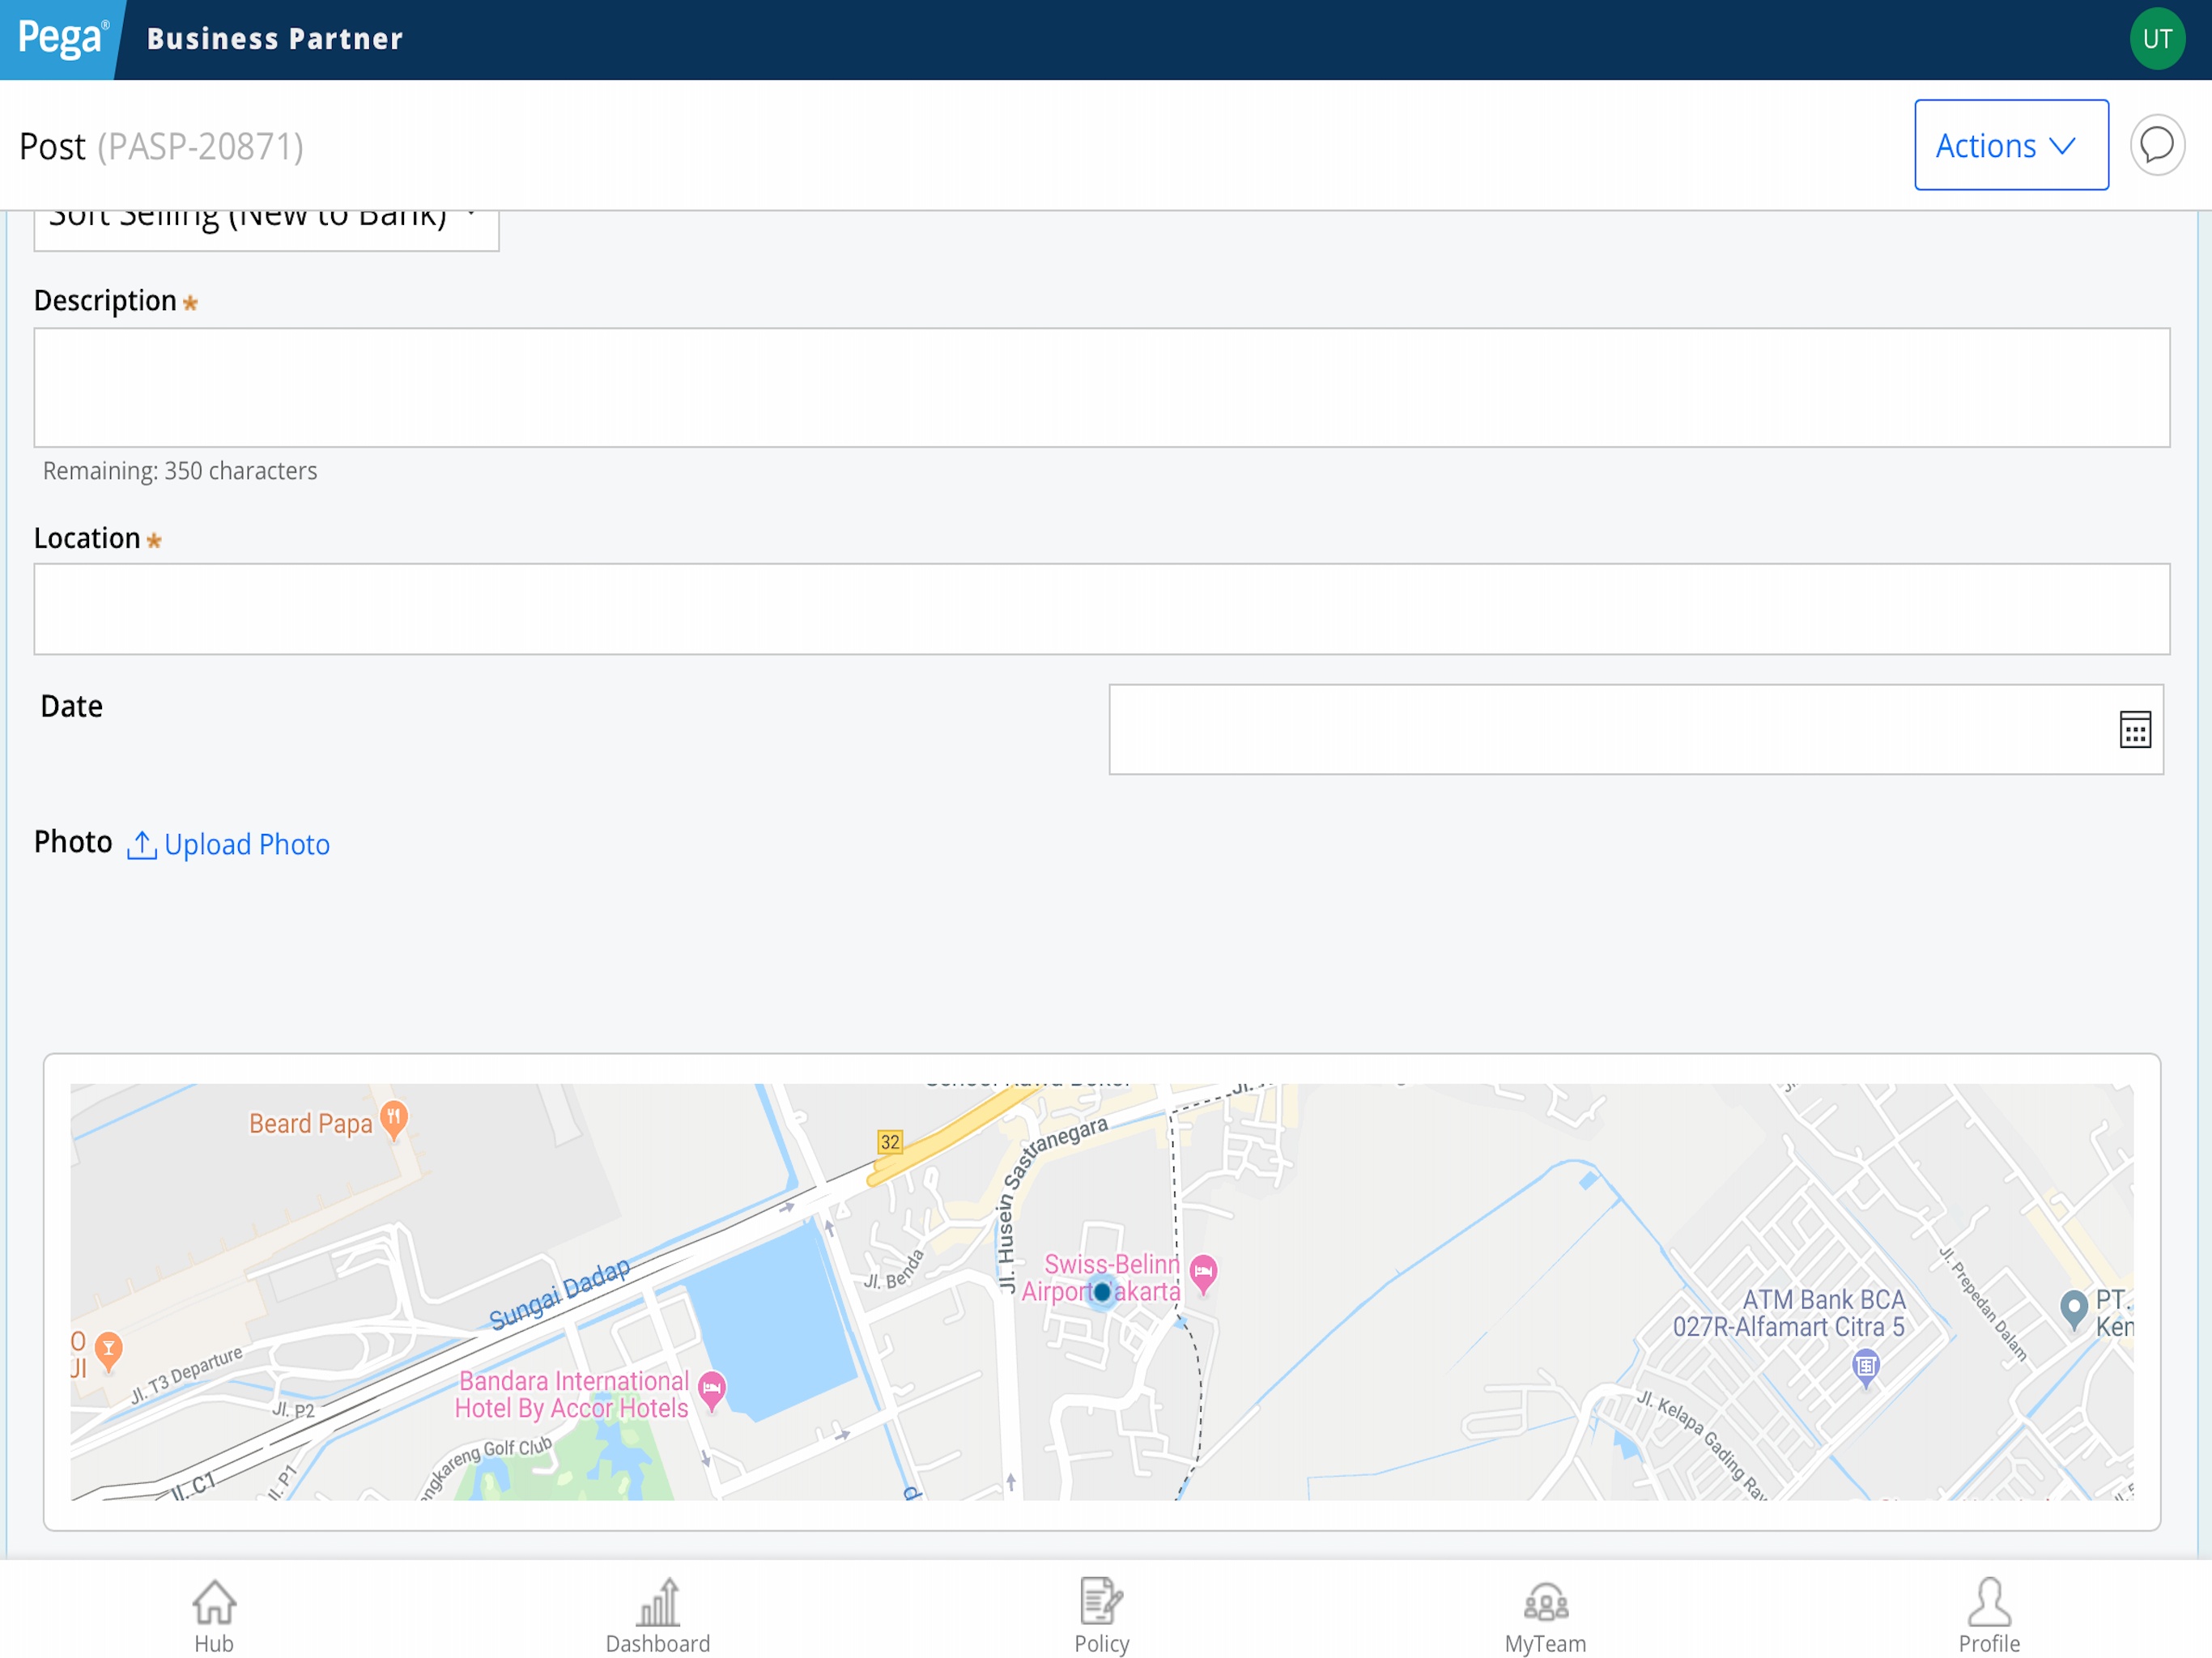Click the Jl. P2 road label

294,1410
